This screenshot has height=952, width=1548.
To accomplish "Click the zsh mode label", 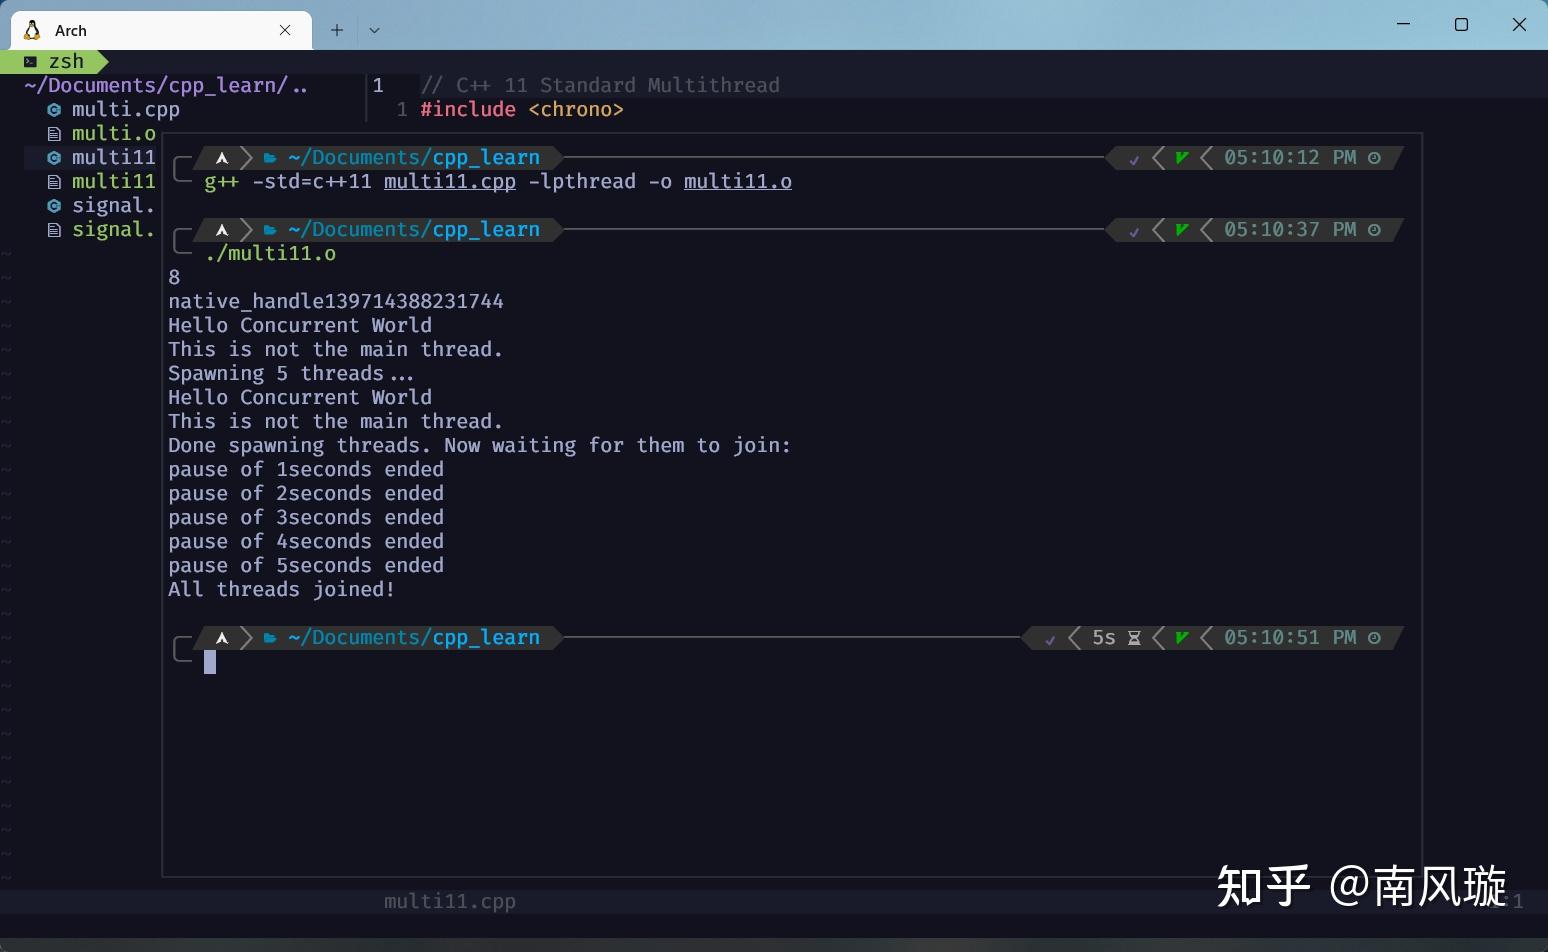I will (64, 61).
